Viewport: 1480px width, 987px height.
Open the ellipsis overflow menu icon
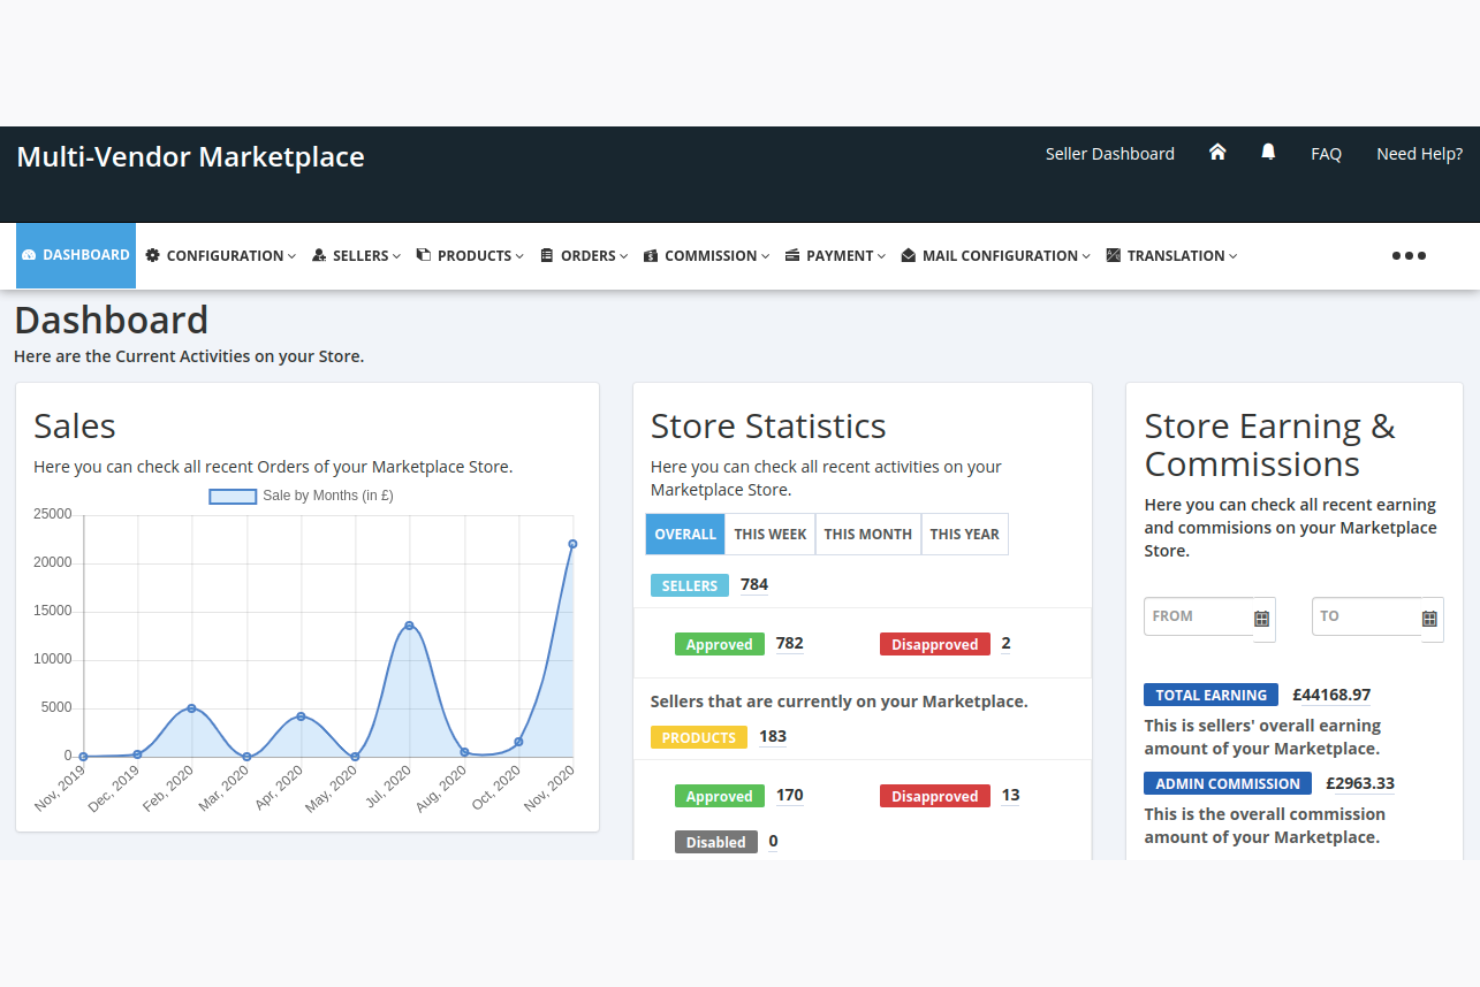click(x=1408, y=255)
